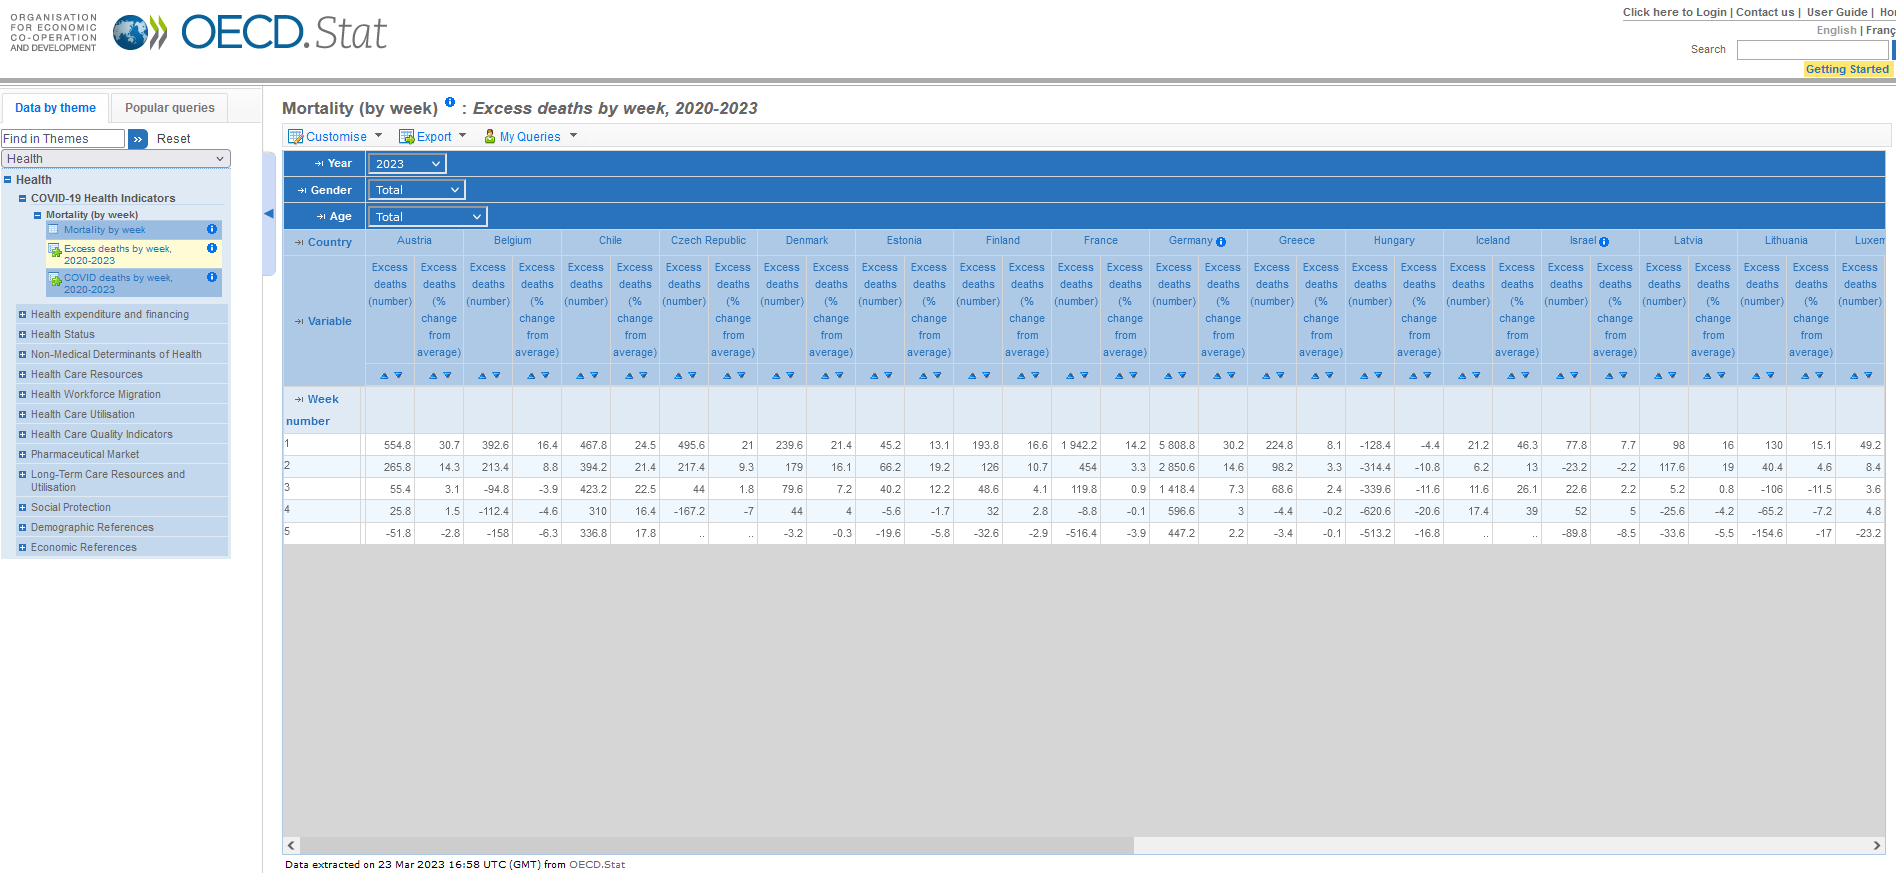Expand Non-Medical Determinants of Health
The width and height of the screenshot is (1896, 873).
click(x=22, y=354)
